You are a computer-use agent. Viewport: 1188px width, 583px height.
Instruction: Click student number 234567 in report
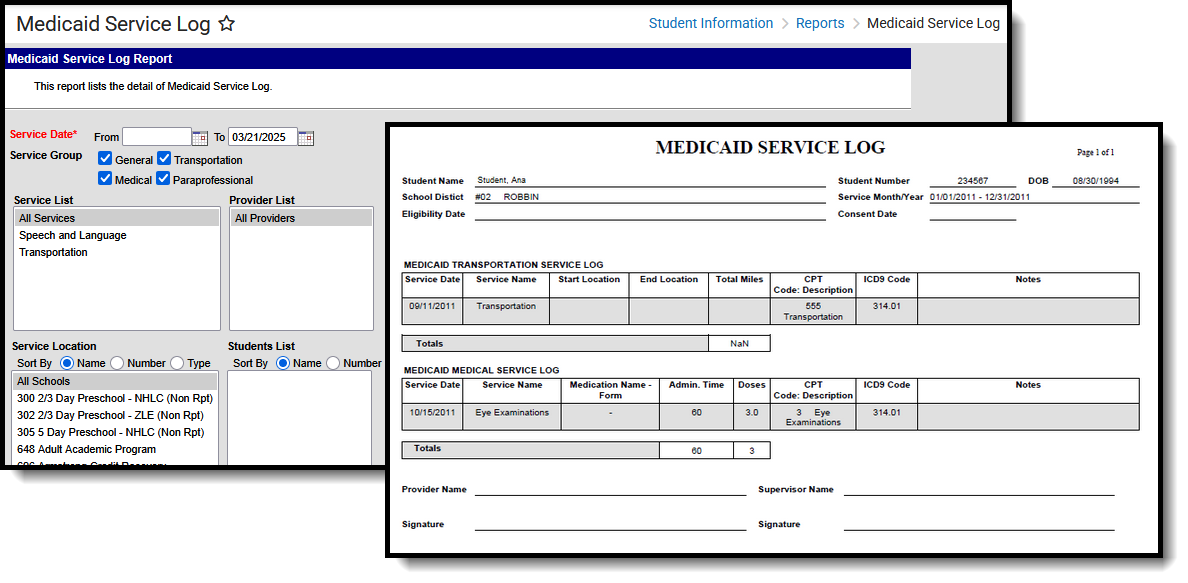point(974,181)
